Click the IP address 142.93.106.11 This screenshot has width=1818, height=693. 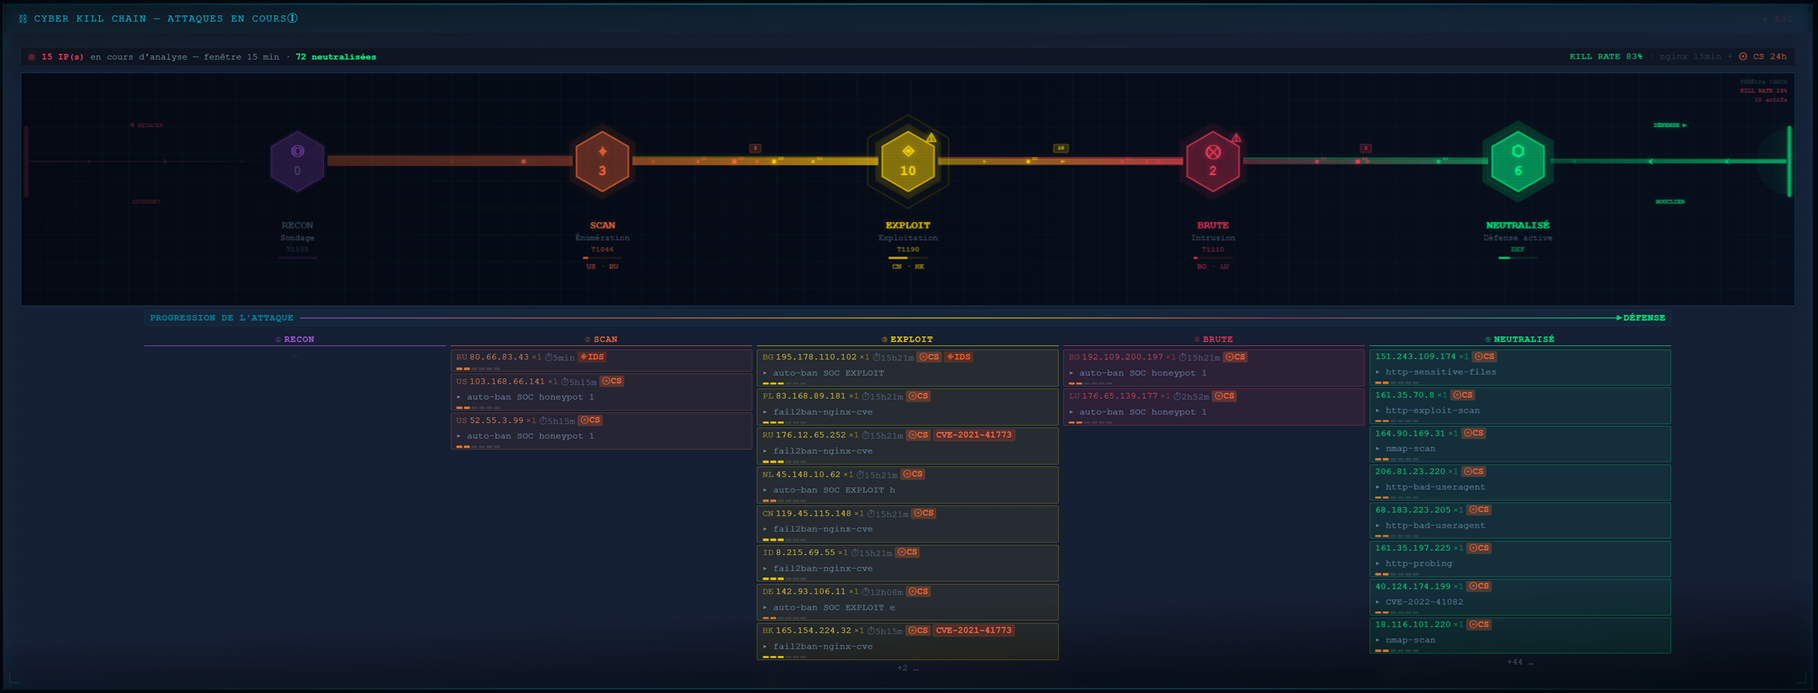(x=810, y=591)
